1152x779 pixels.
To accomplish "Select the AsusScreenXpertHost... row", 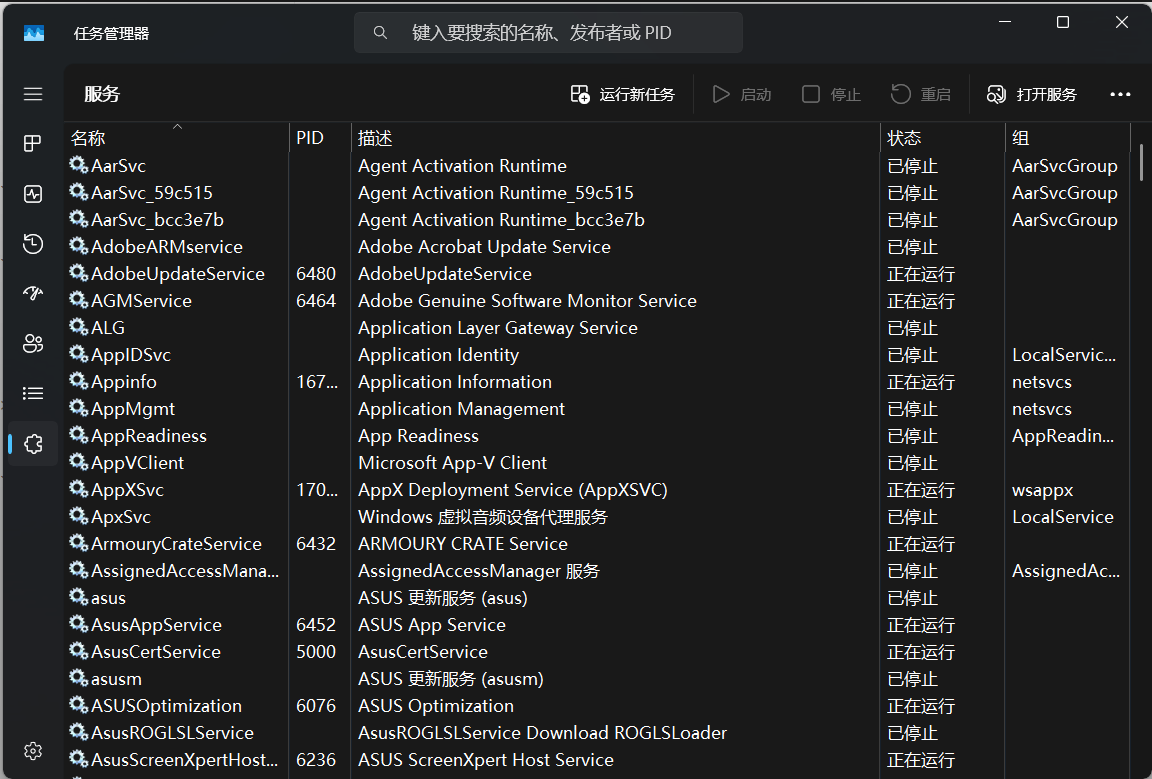I will (x=597, y=759).
